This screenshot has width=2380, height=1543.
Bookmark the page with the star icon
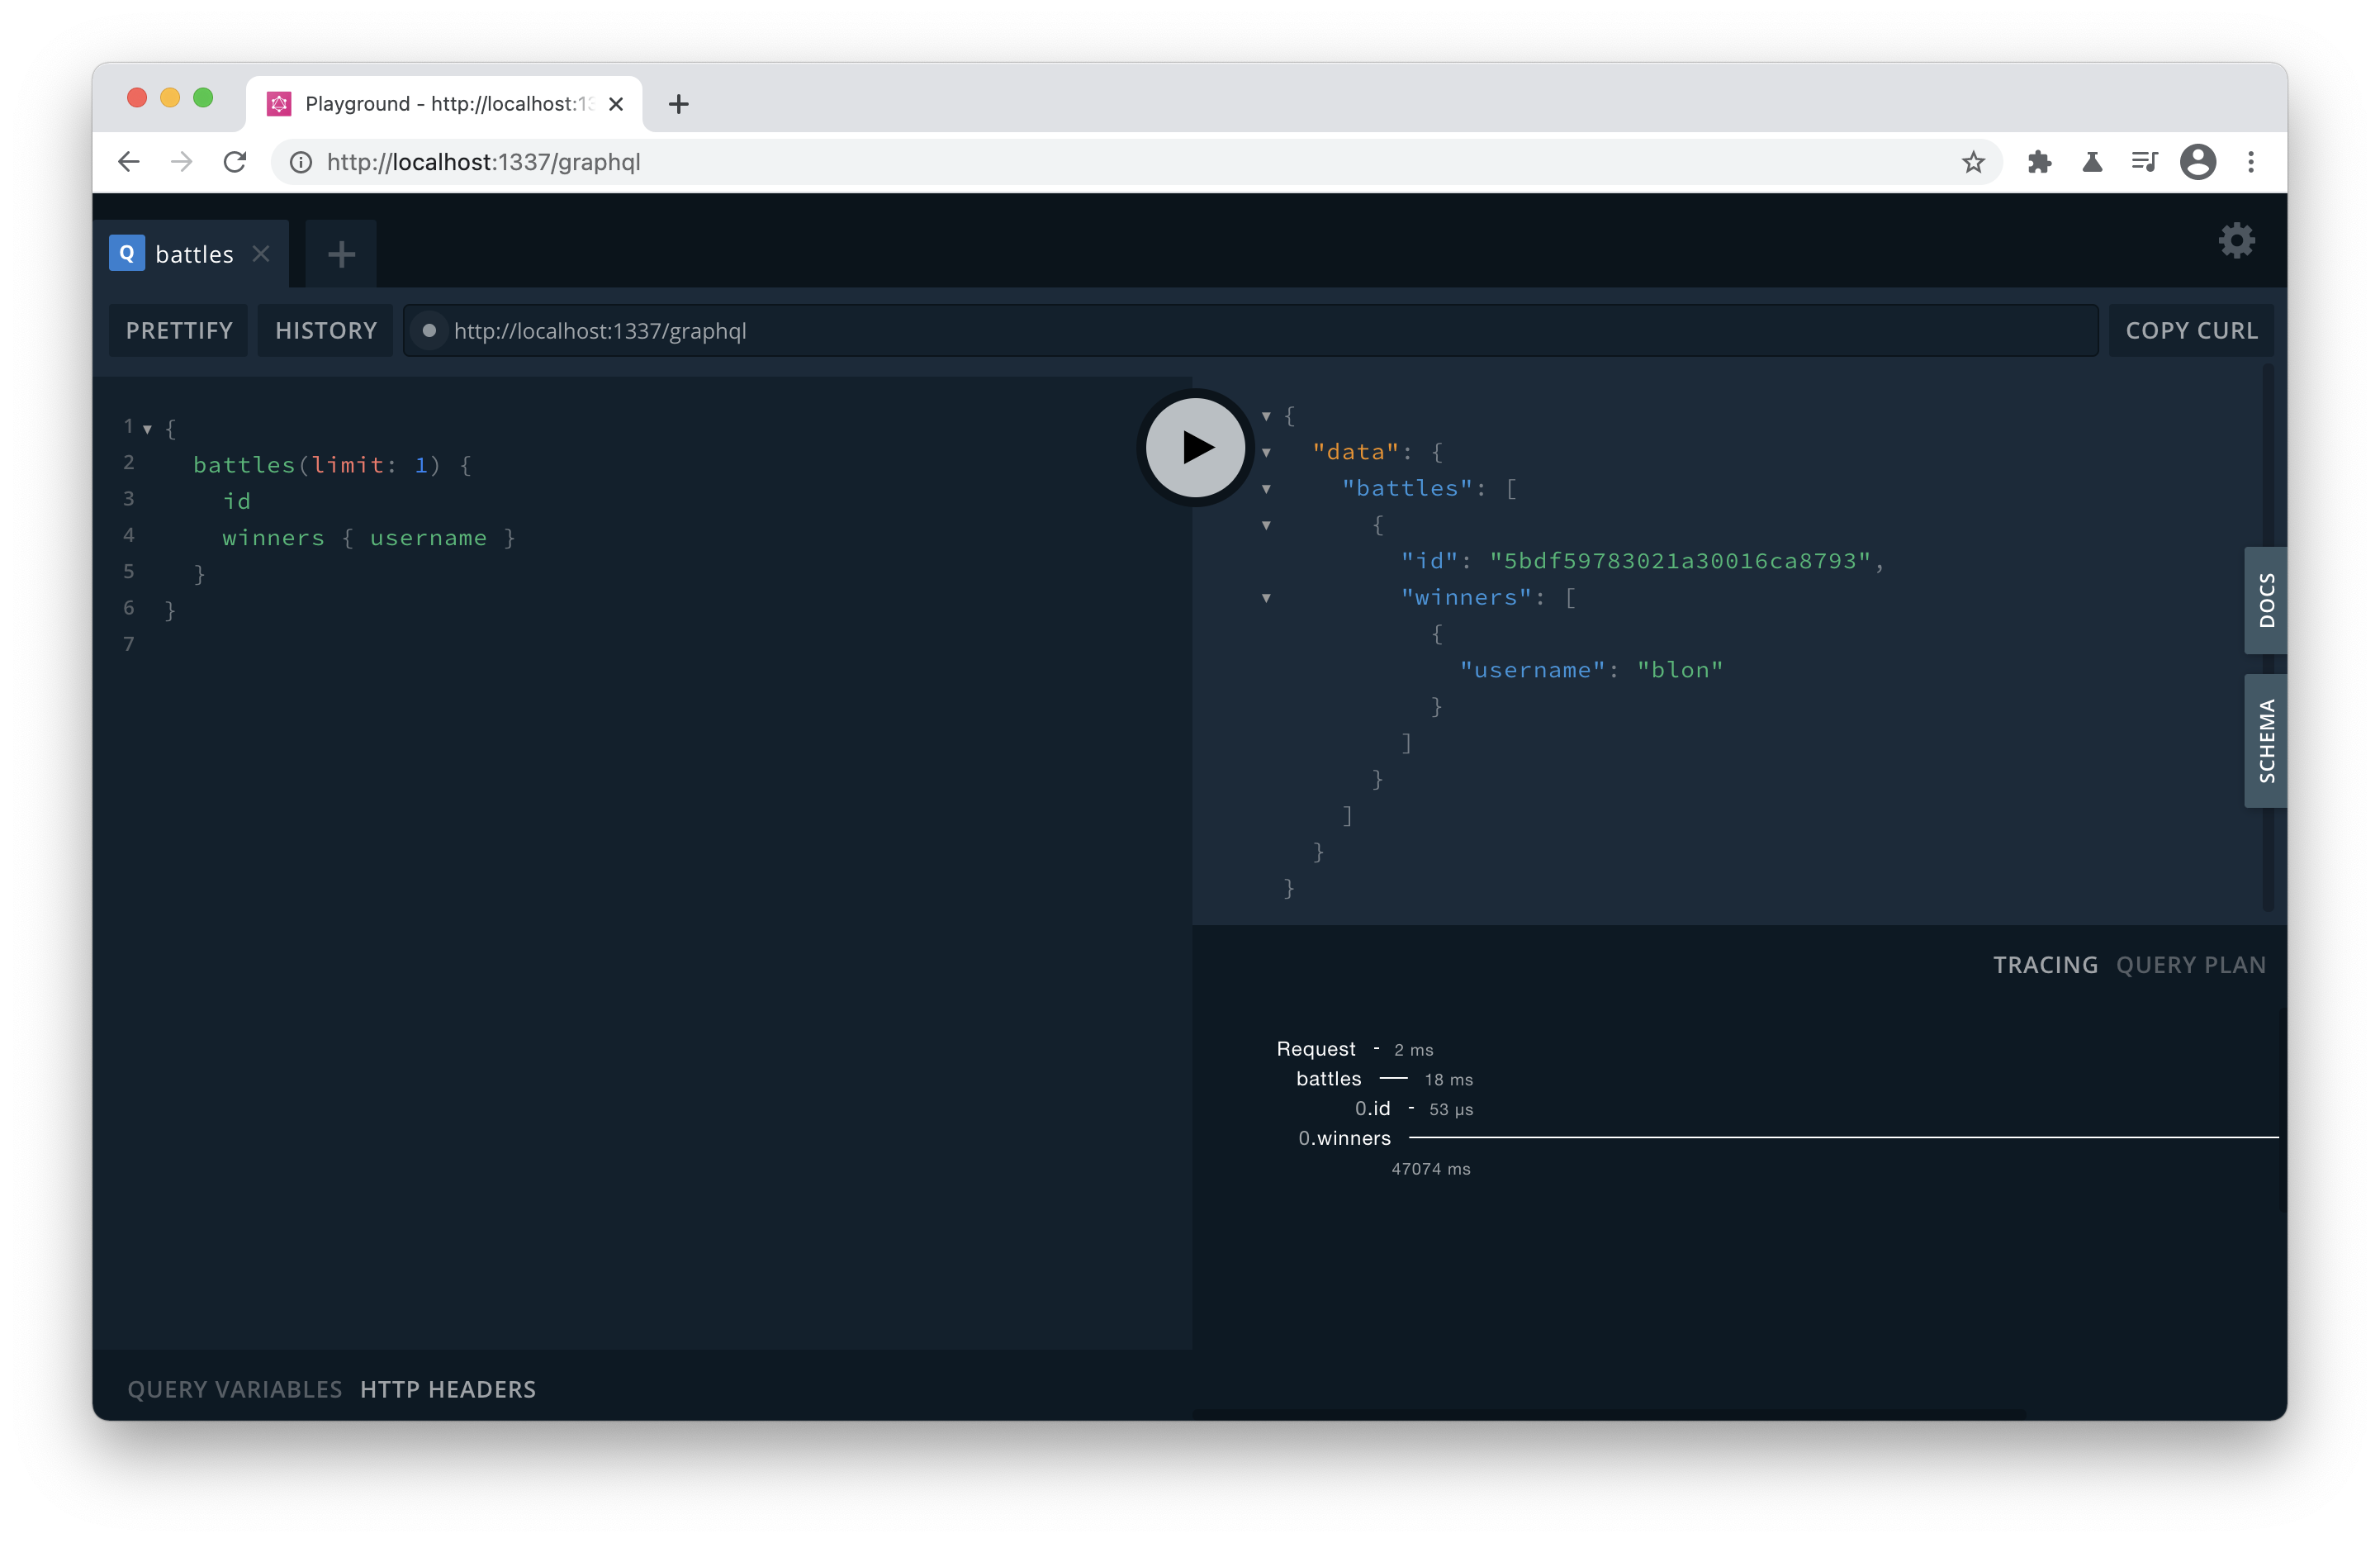[1973, 162]
